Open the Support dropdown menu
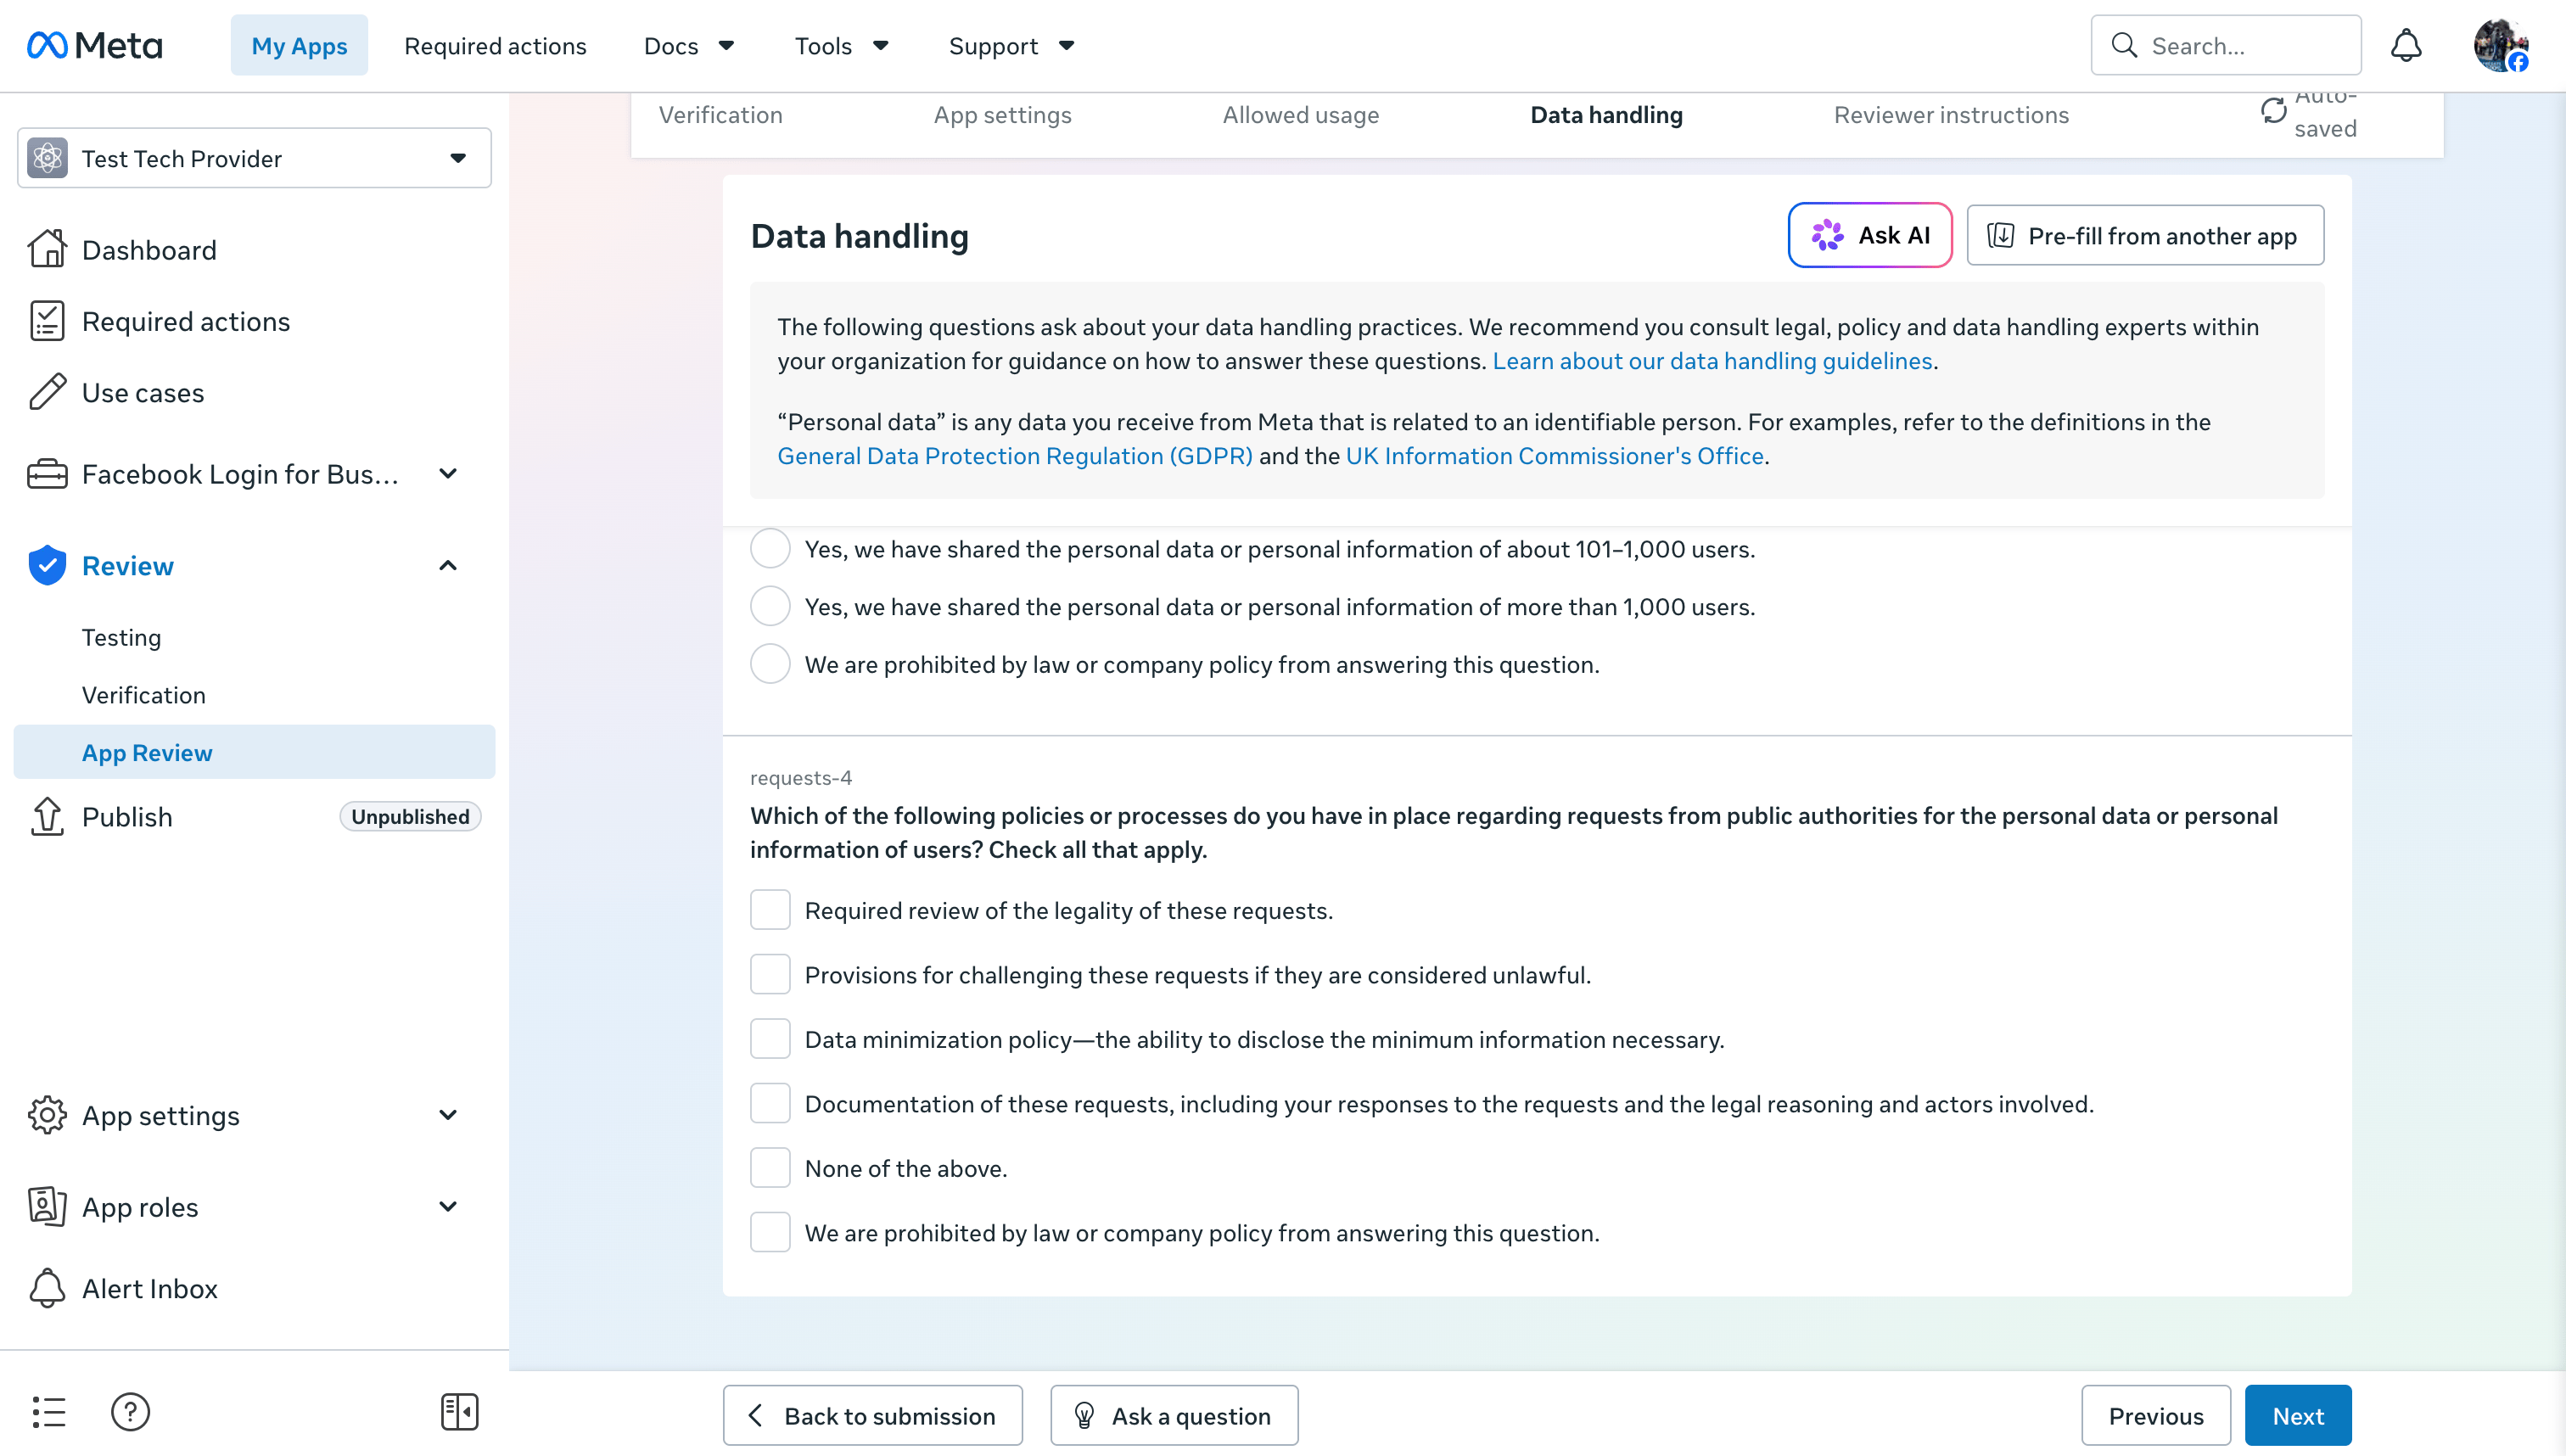This screenshot has height=1456, width=2566. coord(1011,45)
